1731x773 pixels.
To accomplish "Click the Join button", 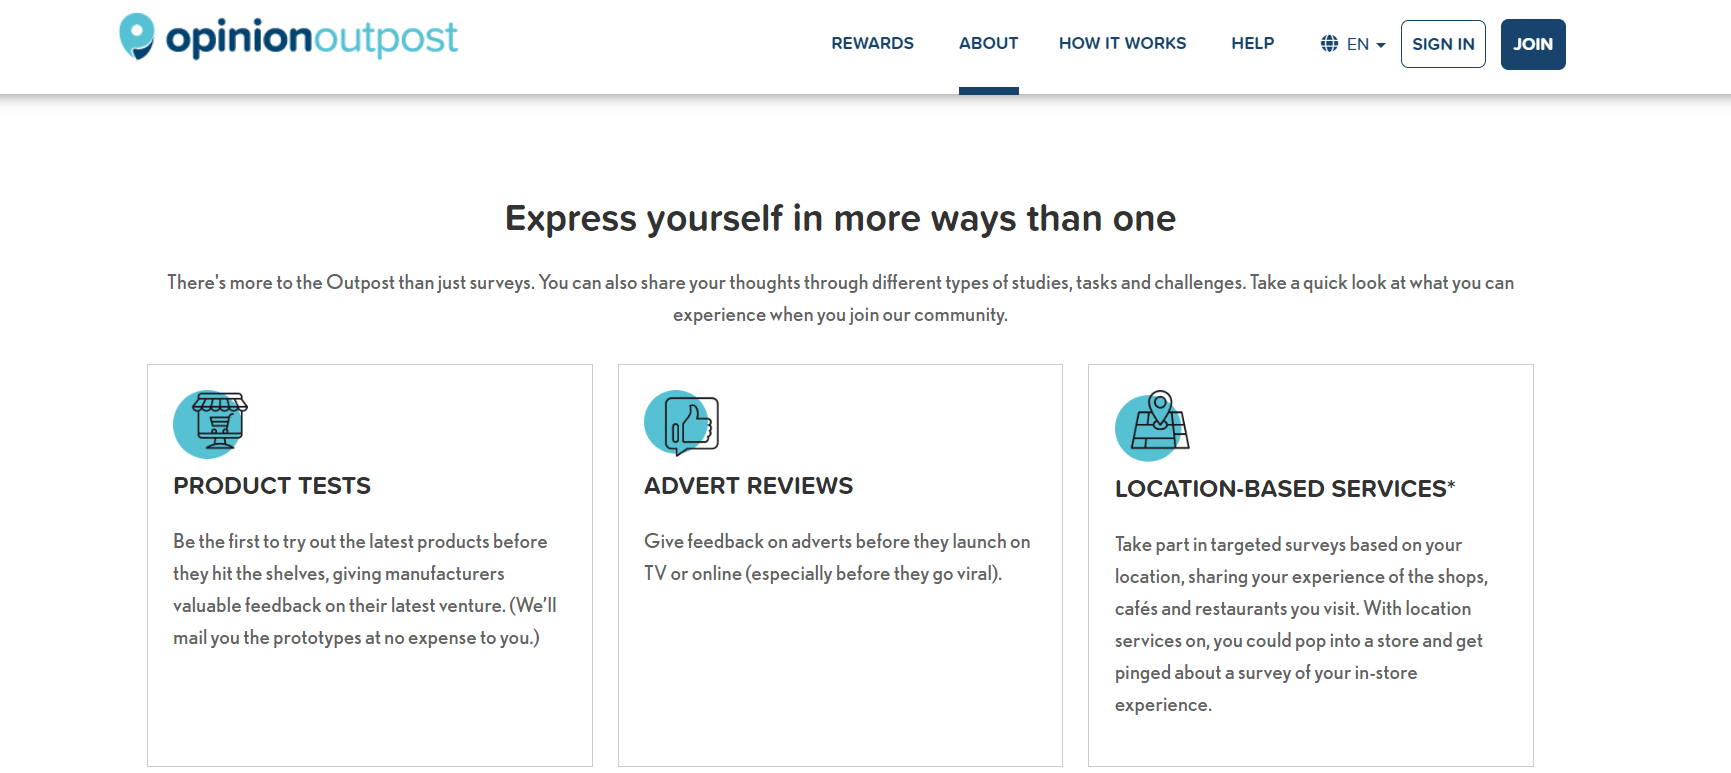I will click(1533, 44).
